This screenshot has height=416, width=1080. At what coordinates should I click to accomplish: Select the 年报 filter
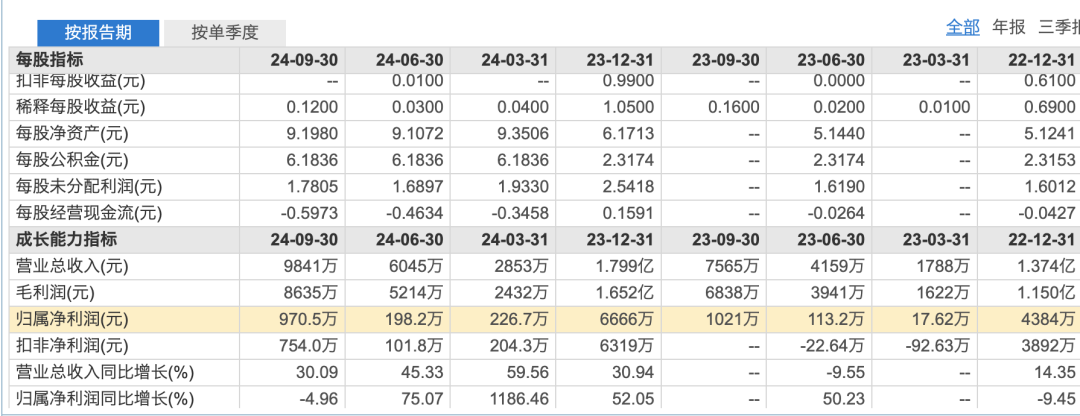point(1009,27)
